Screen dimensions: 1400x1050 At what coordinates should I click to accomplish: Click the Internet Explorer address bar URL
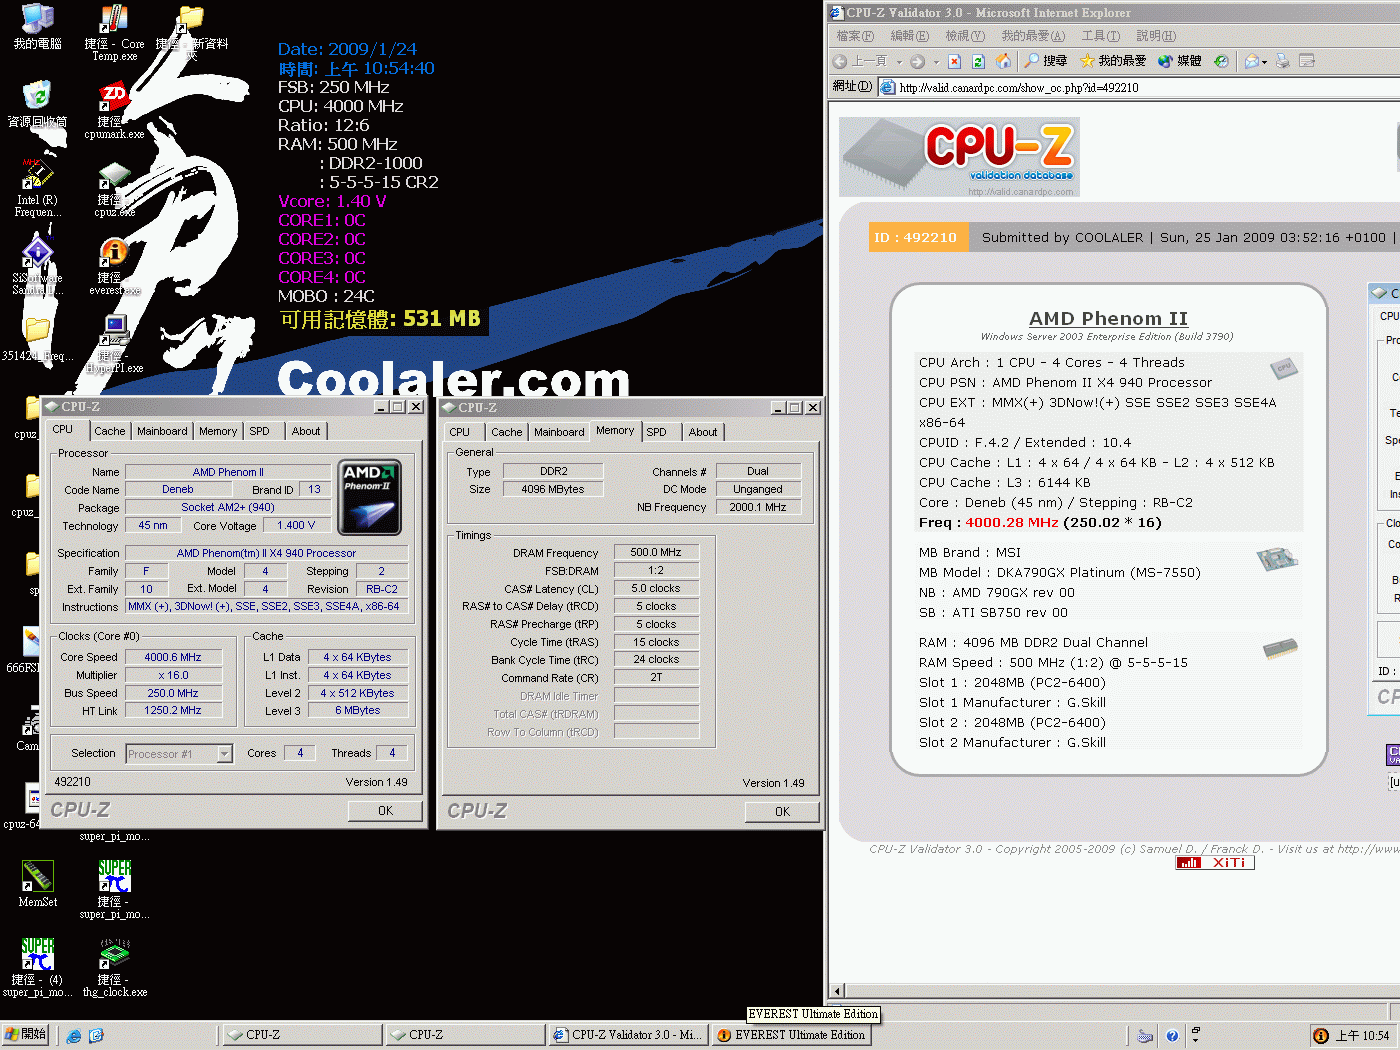(x=1018, y=87)
